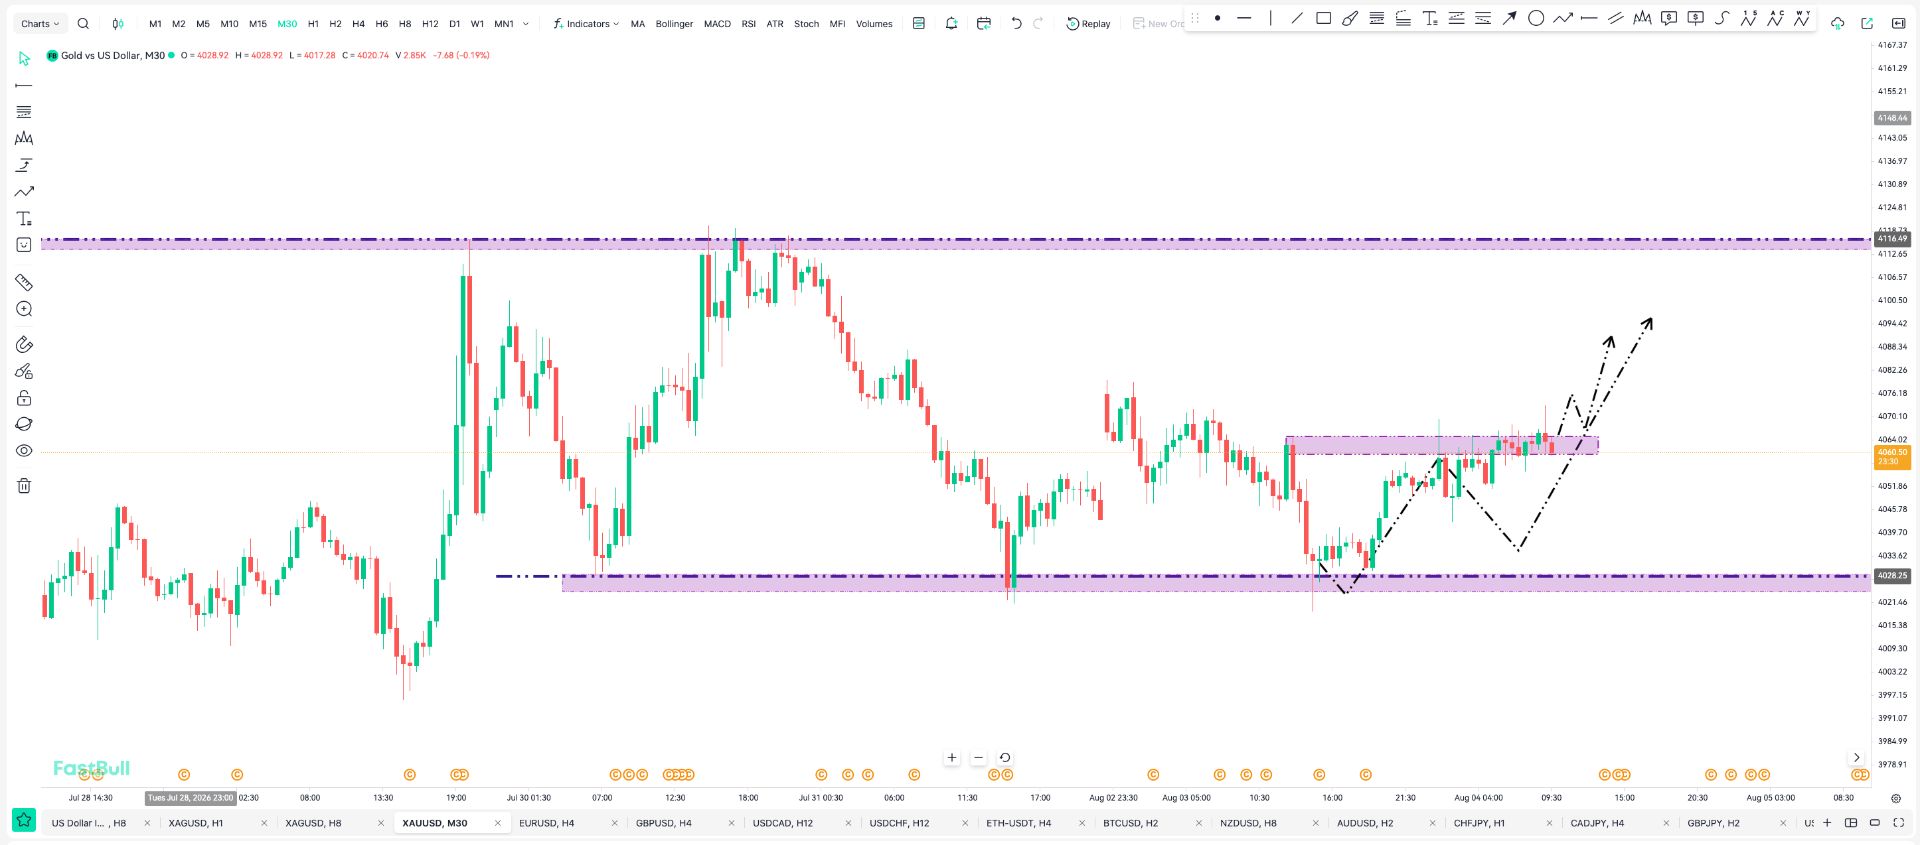Close the XAUUSD, M30 tab
The width and height of the screenshot is (1920, 845).
tap(498, 823)
